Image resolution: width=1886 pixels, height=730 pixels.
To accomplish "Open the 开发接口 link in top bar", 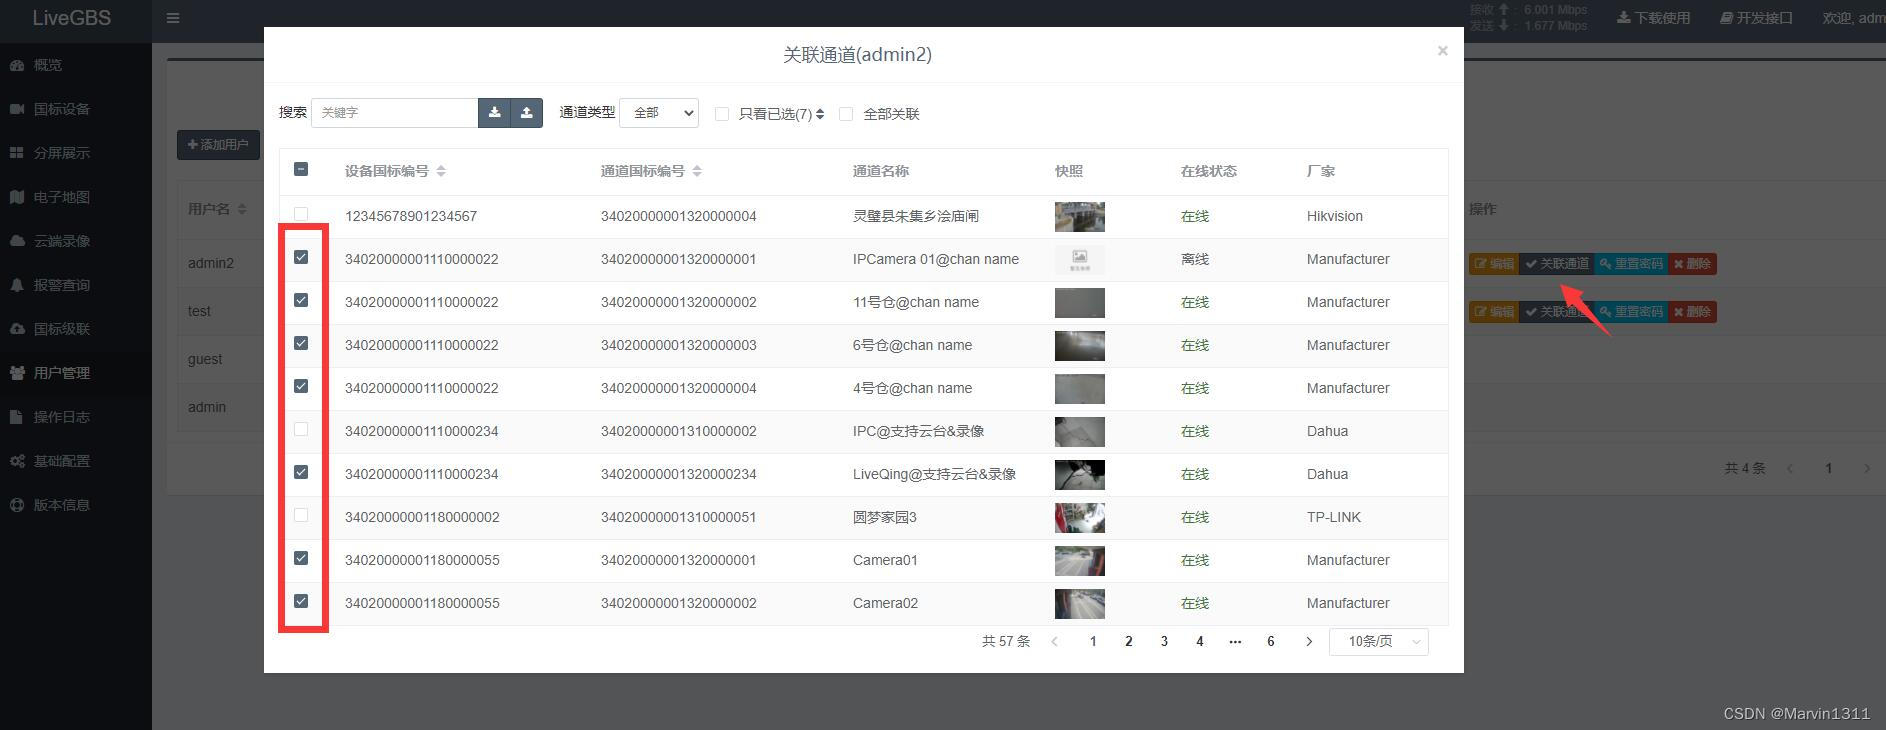I will click(x=1756, y=18).
